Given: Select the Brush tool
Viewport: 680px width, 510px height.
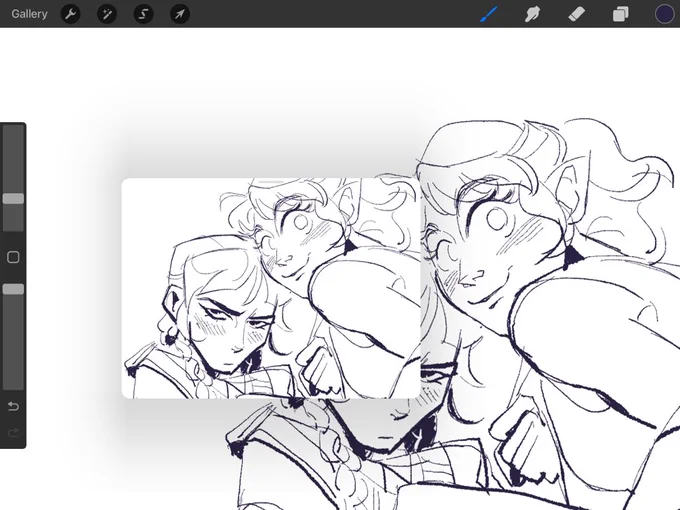Looking at the screenshot, I should point(489,14).
